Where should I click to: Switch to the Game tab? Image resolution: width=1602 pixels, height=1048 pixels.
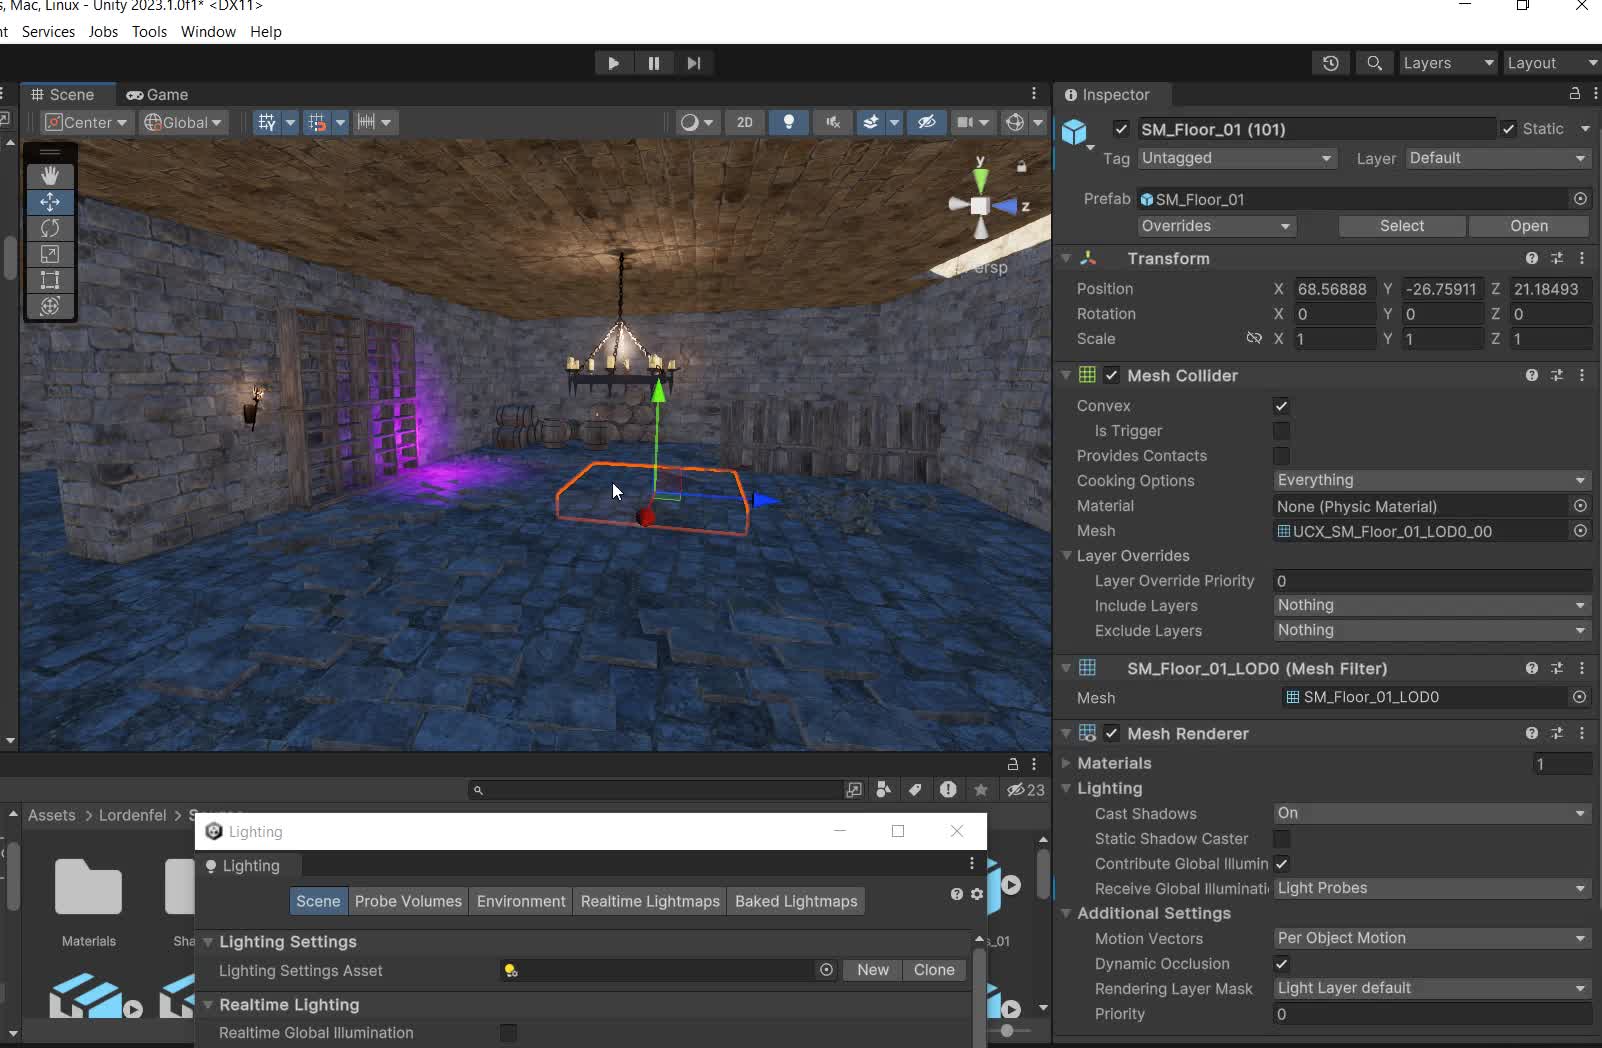pyautogui.click(x=157, y=95)
